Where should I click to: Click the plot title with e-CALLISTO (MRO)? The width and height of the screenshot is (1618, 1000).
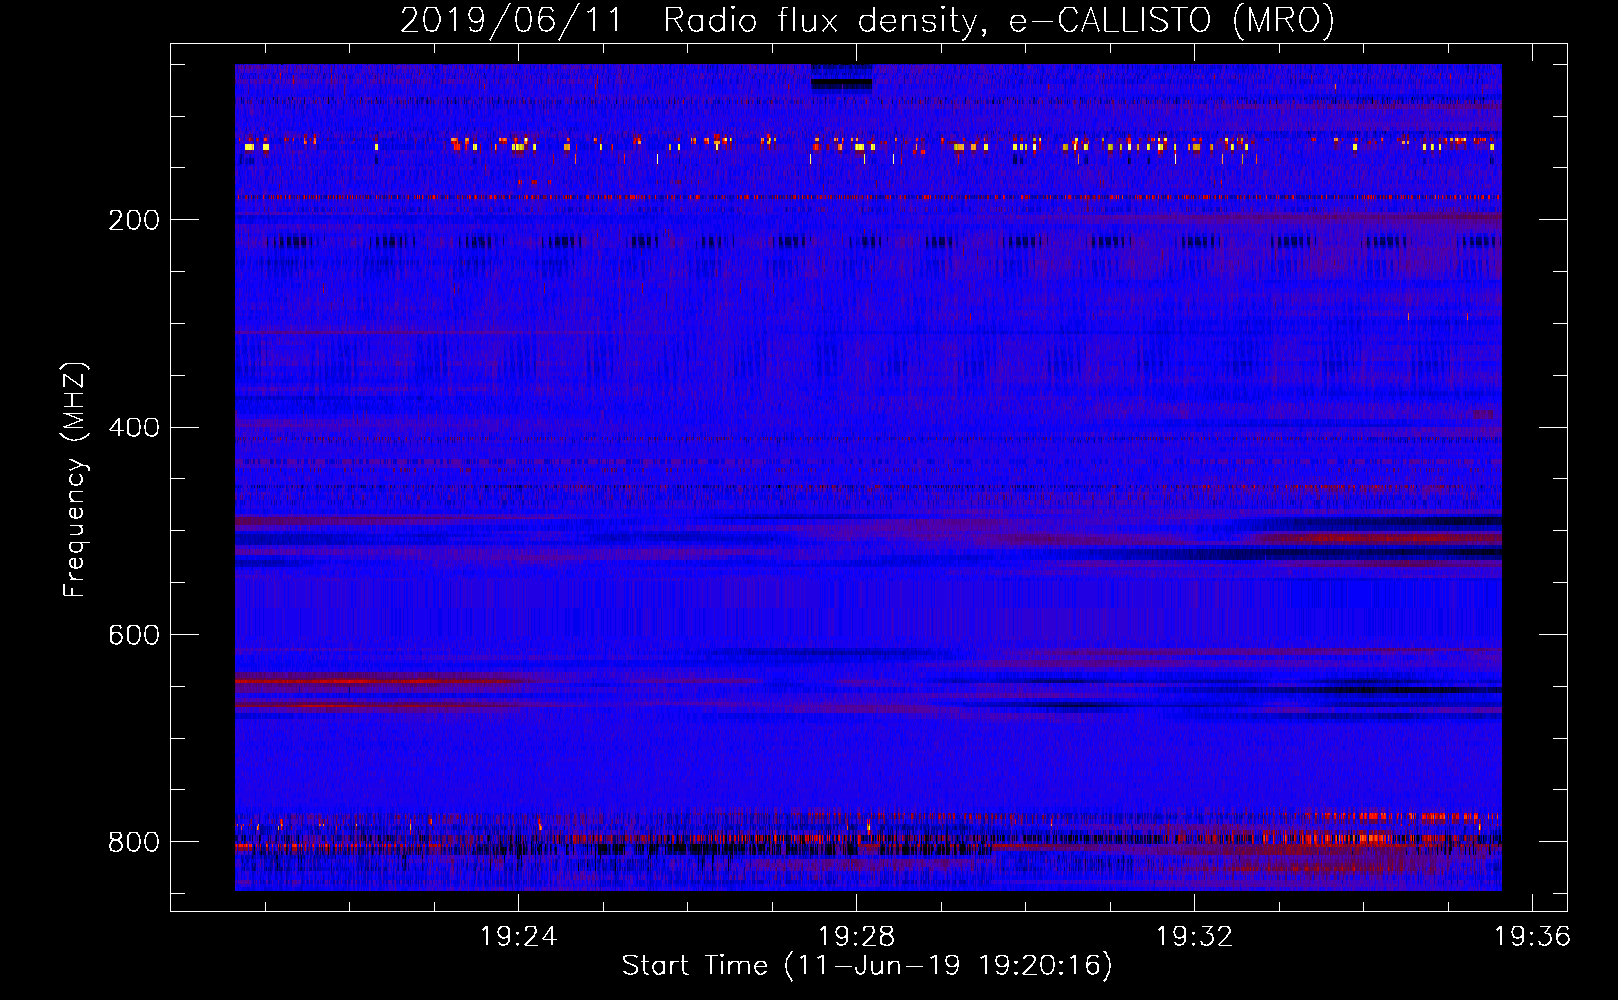pos(867,20)
